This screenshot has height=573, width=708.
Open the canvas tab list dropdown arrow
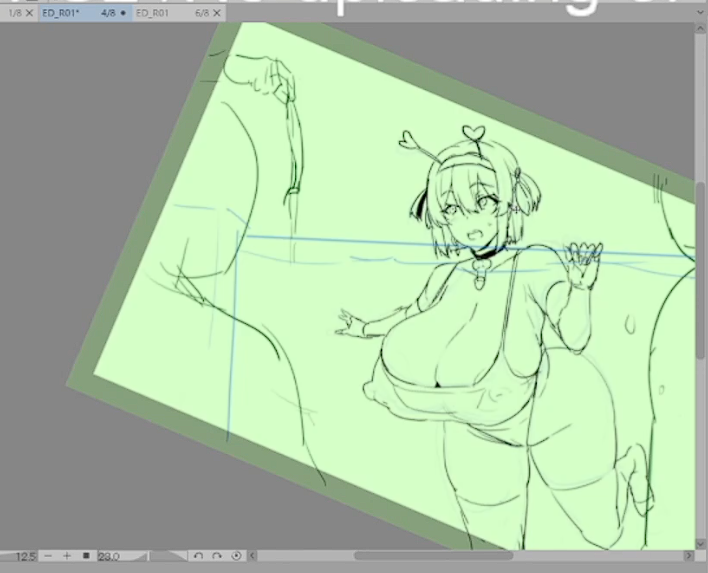700,13
